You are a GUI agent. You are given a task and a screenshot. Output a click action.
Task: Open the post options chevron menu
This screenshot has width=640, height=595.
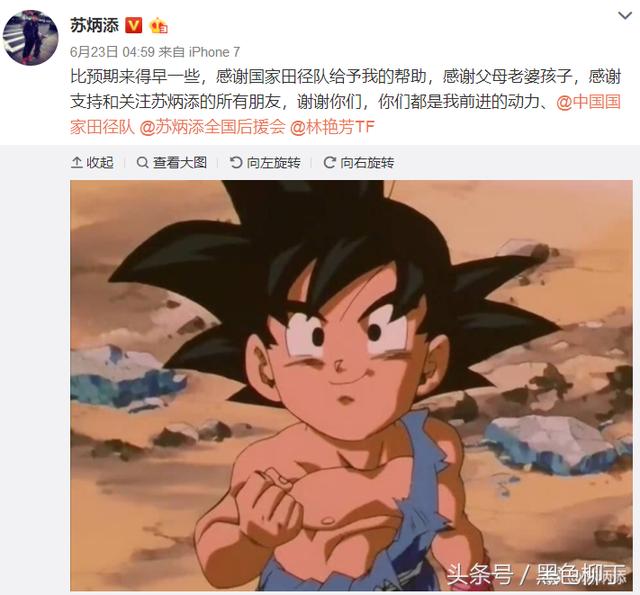coord(625,16)
